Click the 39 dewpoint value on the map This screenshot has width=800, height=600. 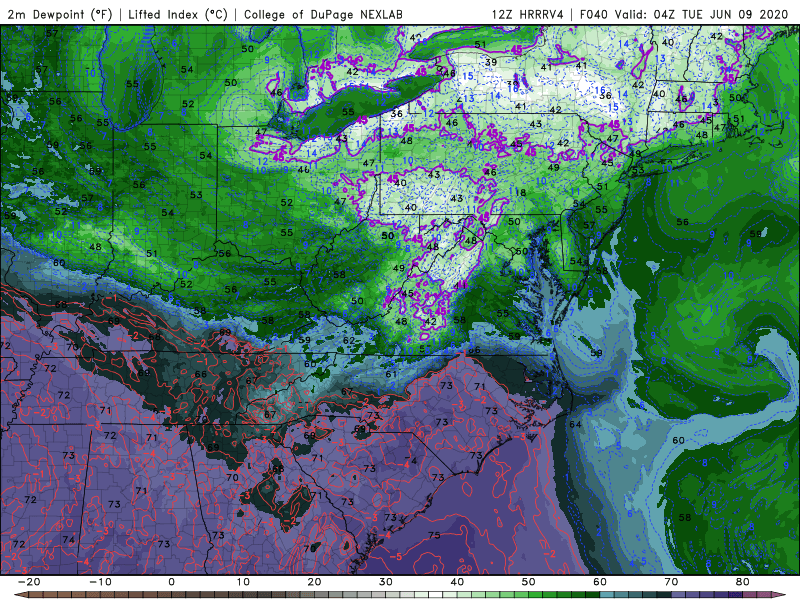pyautogui.click(x=491, y=62)
